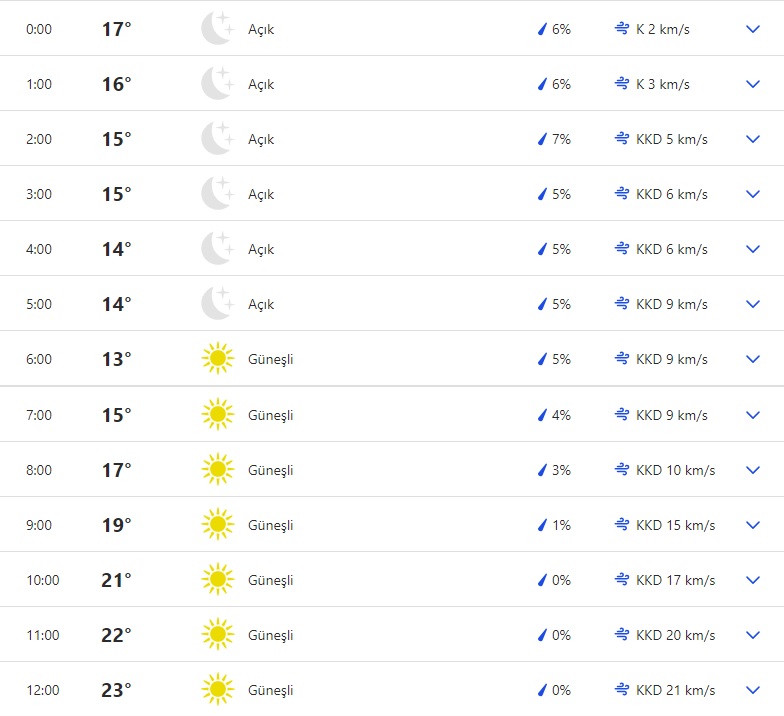Click the moon icon in the 0:00 row
784x716 pixels.
point(217,29)
